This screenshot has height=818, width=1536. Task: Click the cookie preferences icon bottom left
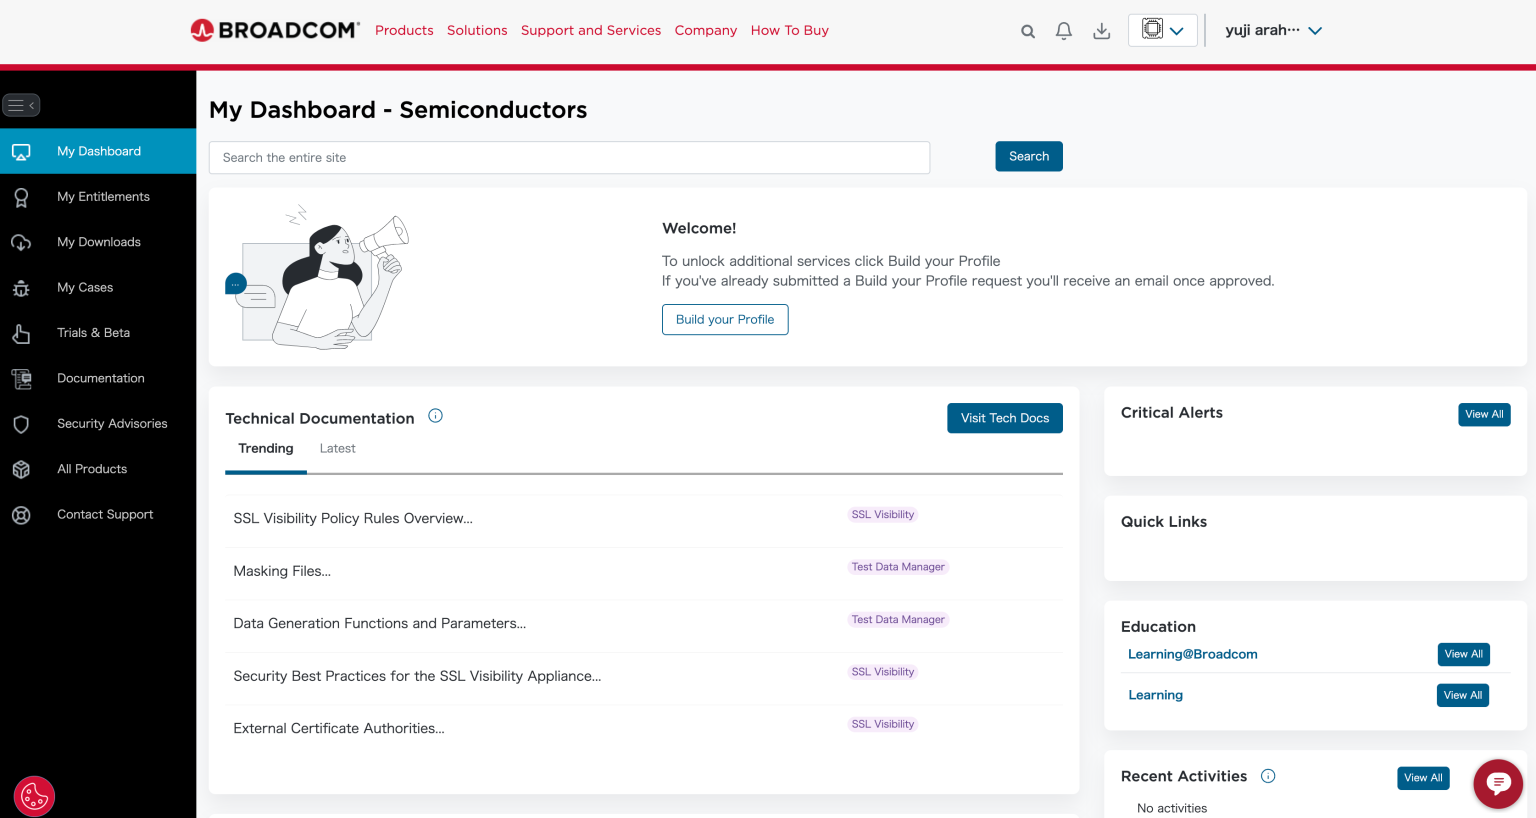click(x=34, y=796)
